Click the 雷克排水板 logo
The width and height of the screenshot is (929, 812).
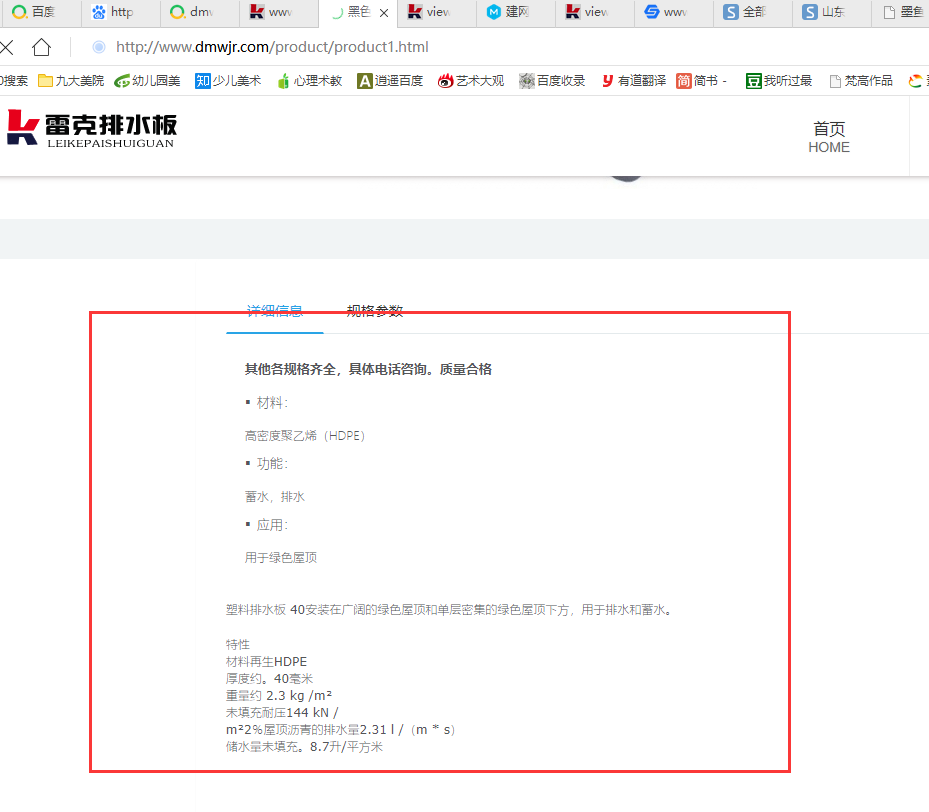(92, 128)
